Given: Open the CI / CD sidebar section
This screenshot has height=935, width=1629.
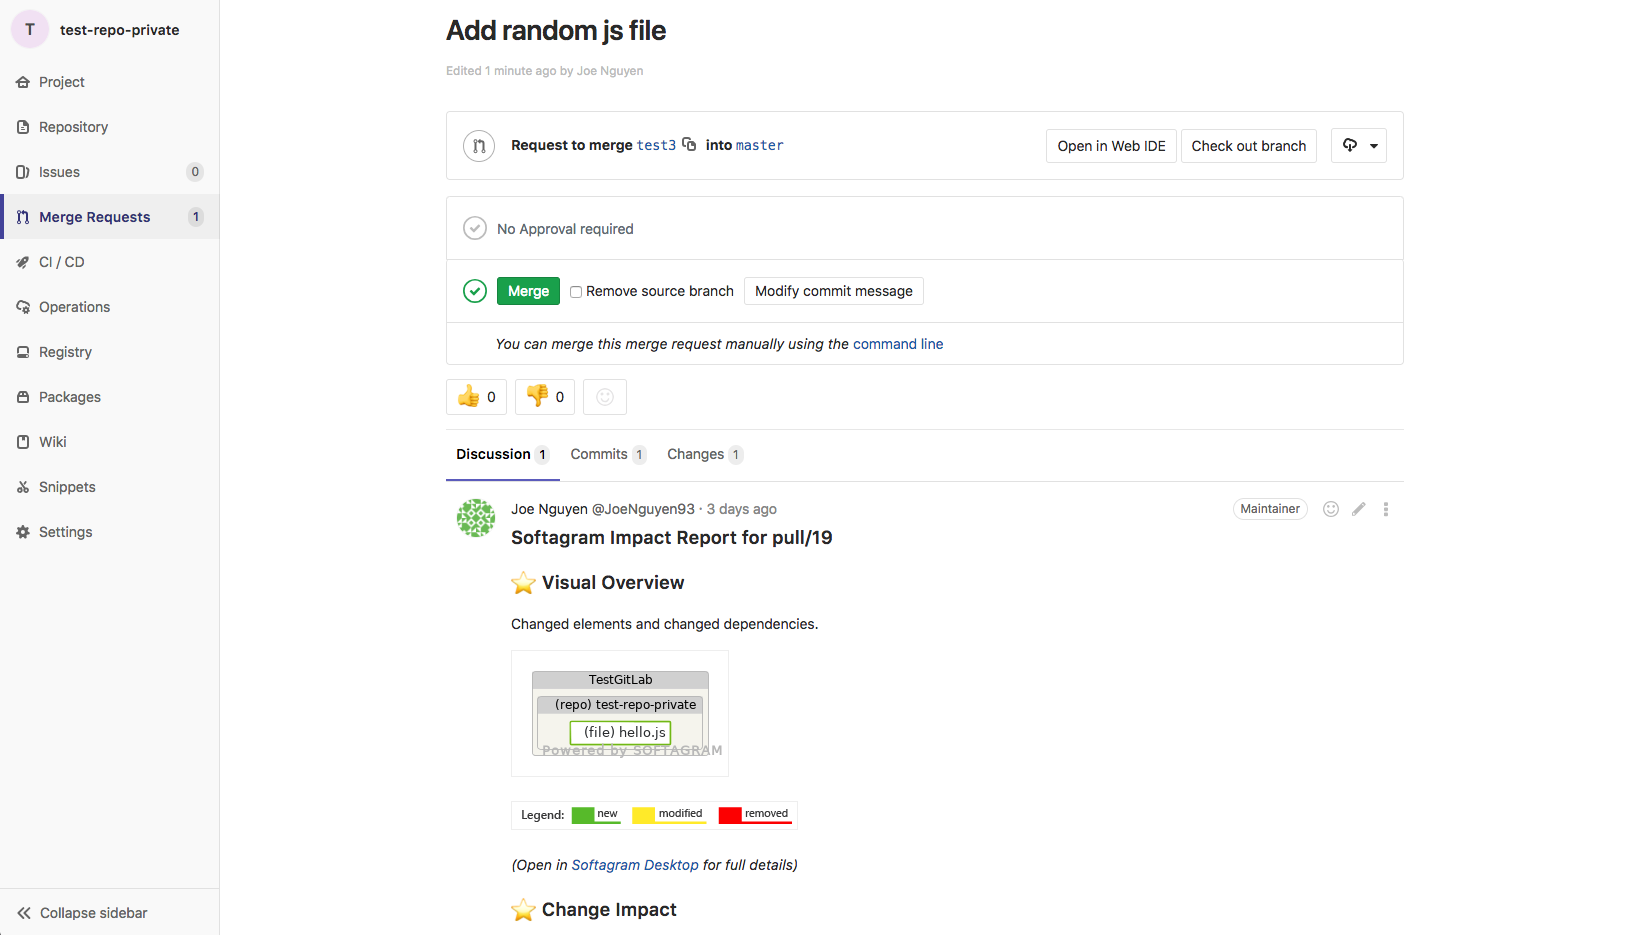Looking at the screenshot, I should point(62,262).
